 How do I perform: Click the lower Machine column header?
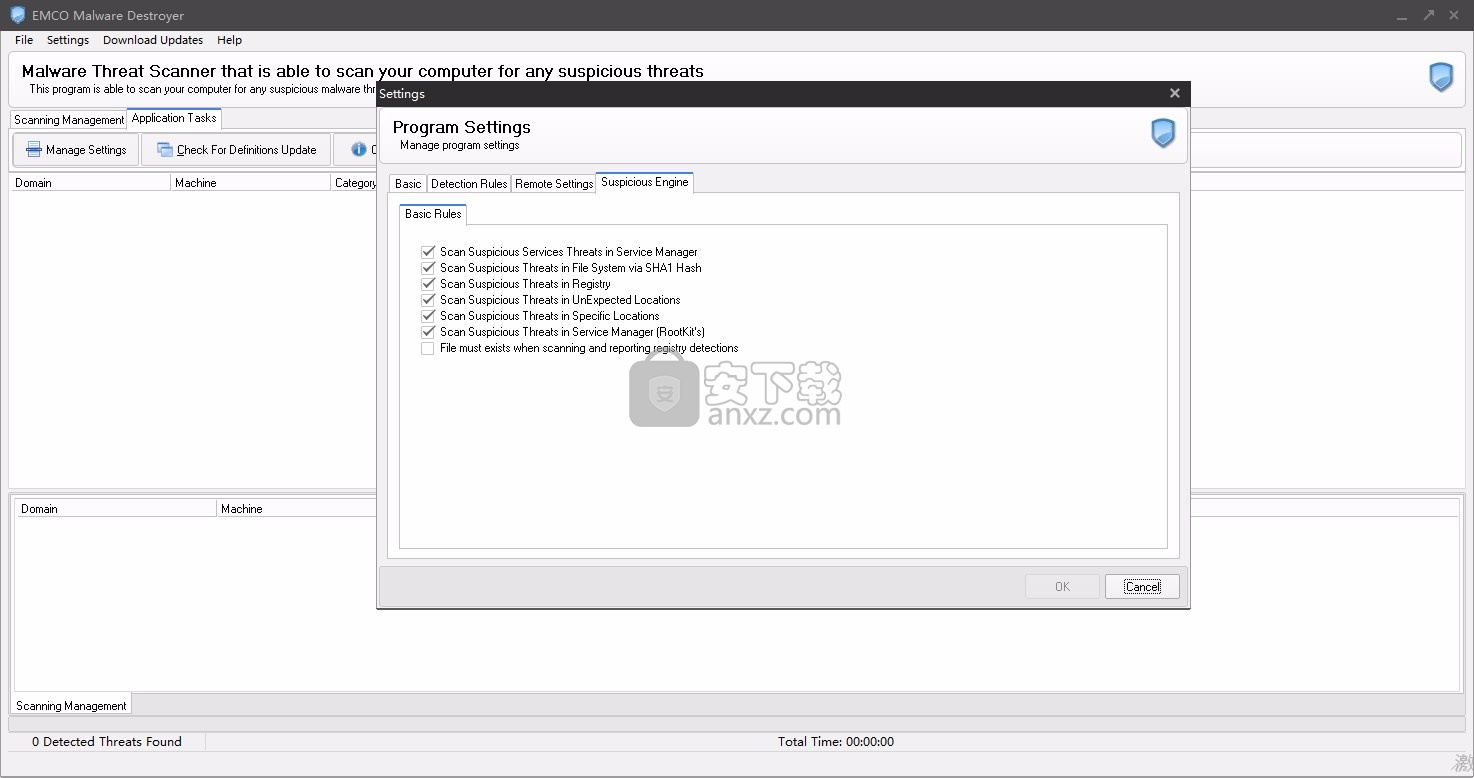297,509
